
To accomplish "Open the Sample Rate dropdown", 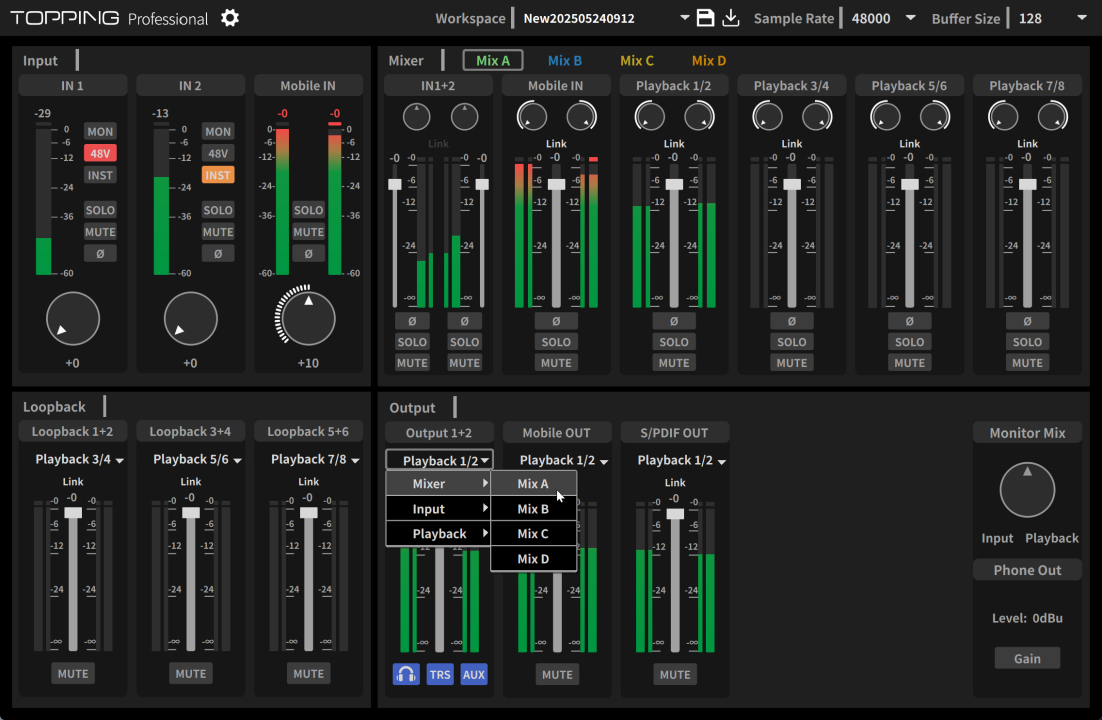I will [911, 18].
